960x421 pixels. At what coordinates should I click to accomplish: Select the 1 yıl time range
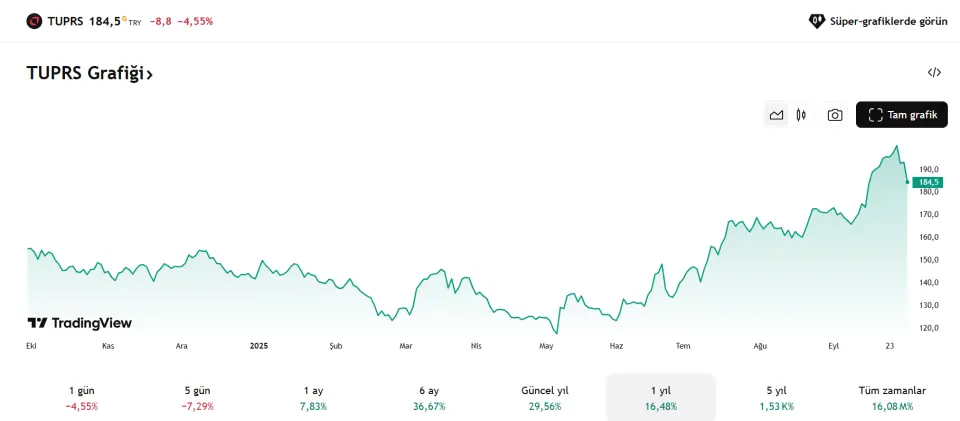[660, 398]
